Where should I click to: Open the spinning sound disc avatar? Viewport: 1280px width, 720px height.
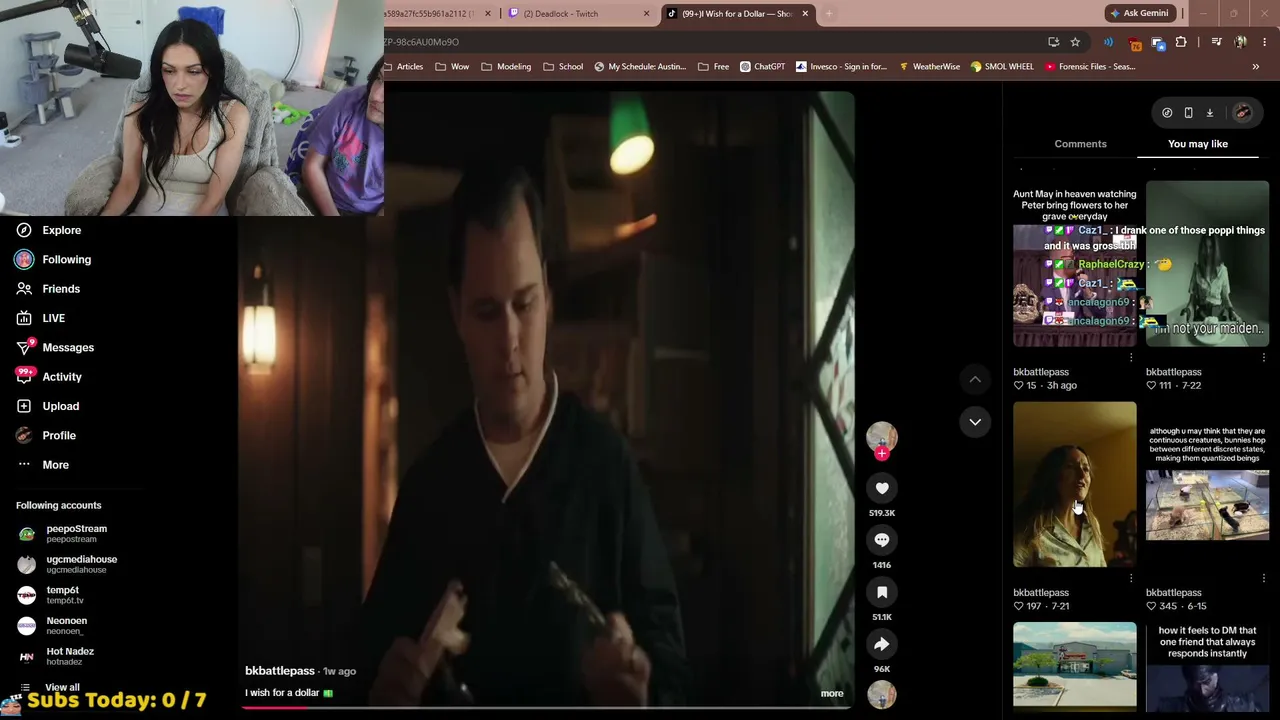coord(882,694)
